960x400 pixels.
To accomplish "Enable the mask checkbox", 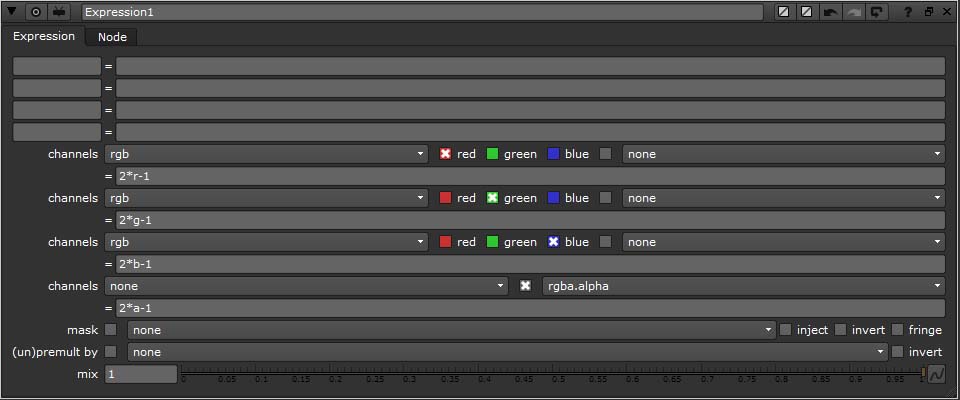I will [111, 330].
